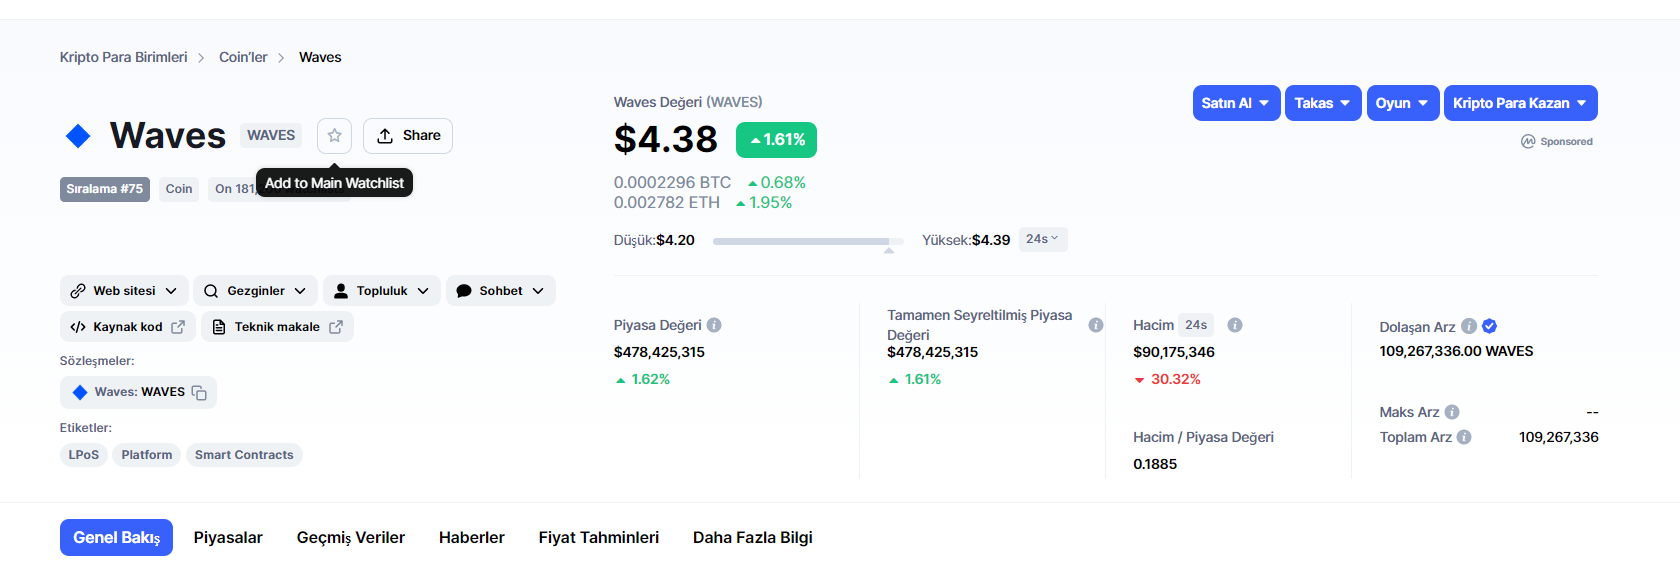Click the chat bubble icon in Sohbet
The image size is (1680, 570).
click(464, 291)
